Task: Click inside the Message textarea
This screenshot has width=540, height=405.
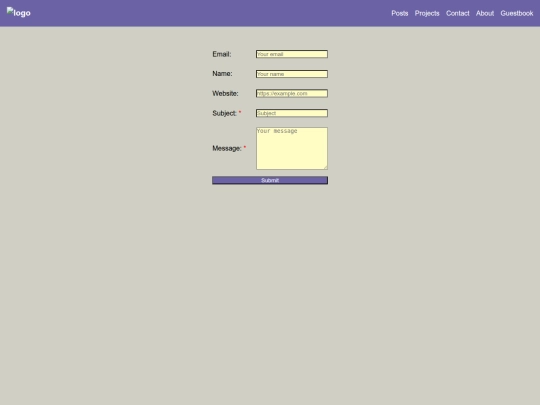Action: pos(292,148)
